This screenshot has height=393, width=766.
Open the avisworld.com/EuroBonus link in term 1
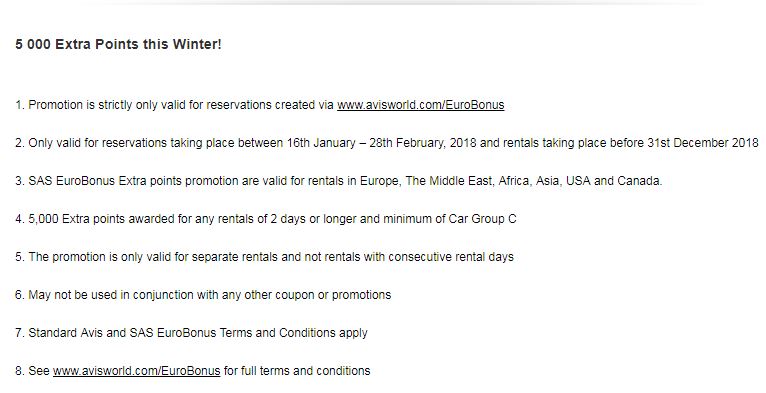point(421,105)
